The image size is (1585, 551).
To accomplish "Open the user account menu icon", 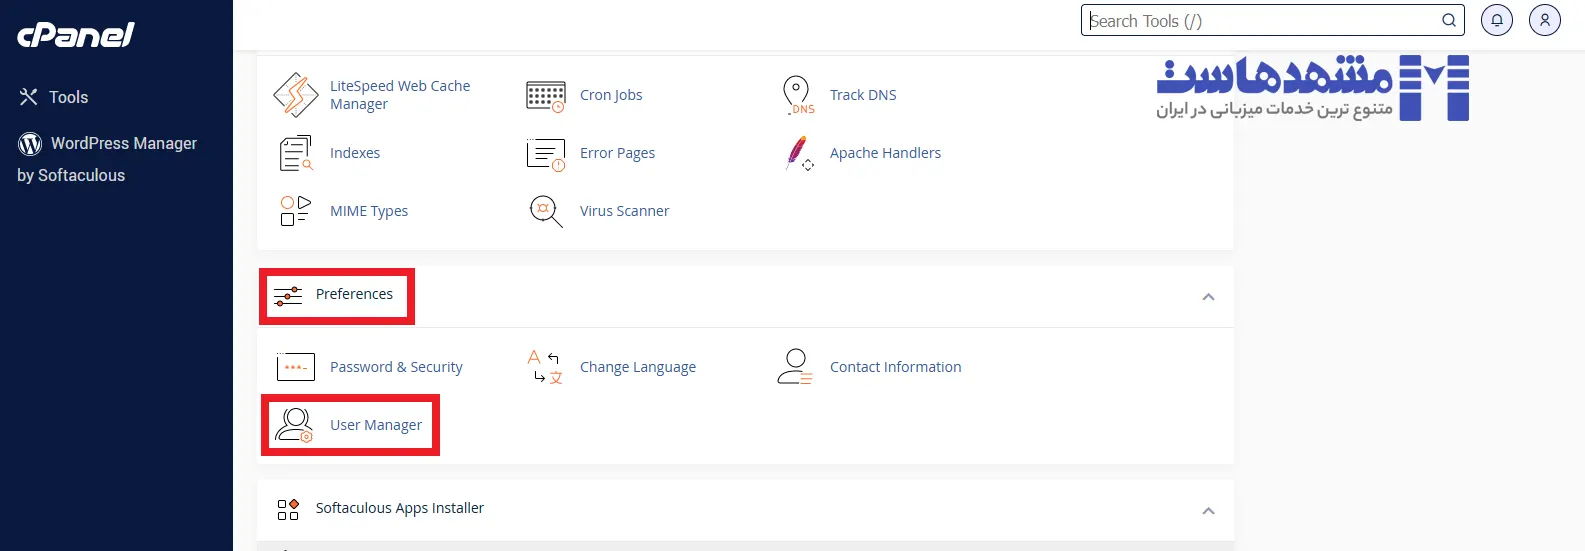I will 1545,20.
